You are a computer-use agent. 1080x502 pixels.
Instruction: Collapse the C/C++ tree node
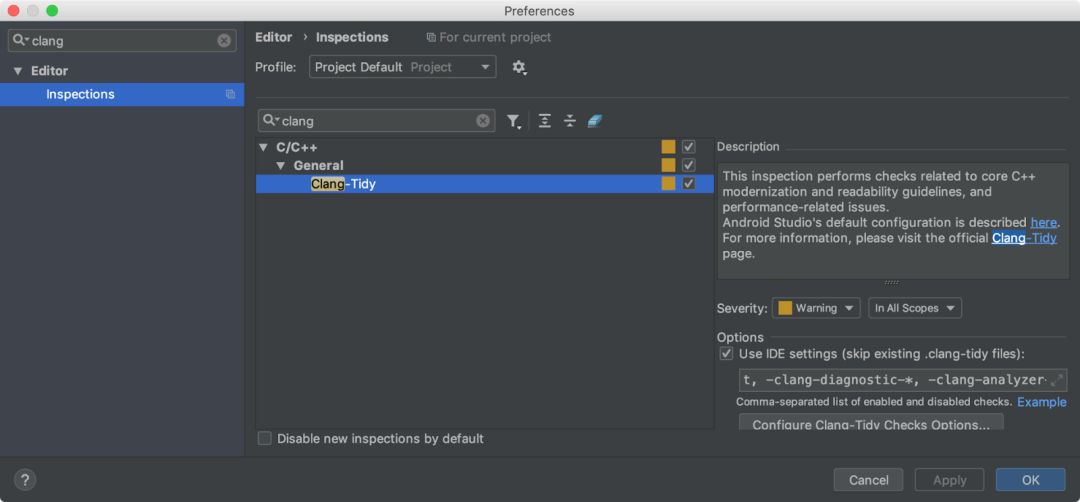point(261,147)
